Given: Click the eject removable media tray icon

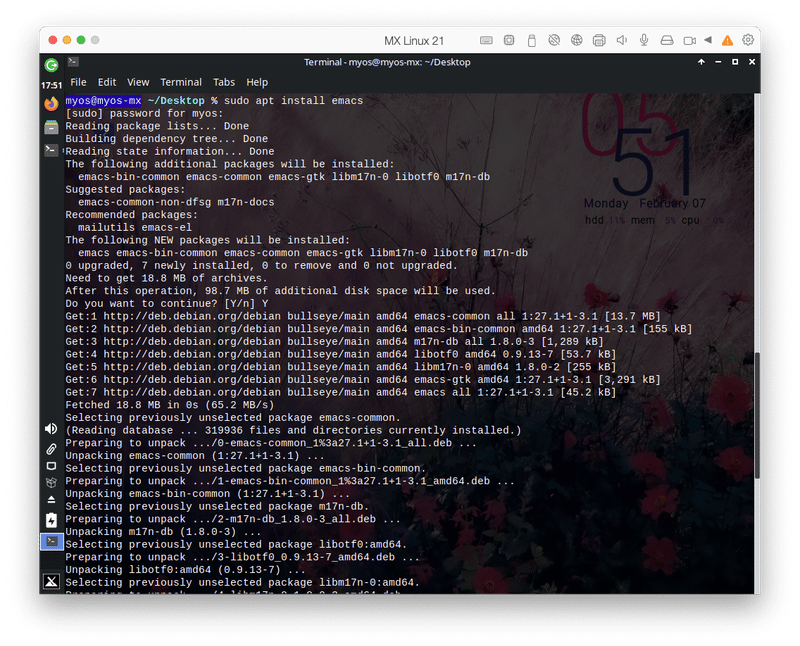Looking at the screenshot, I should pyautogui.click(x=51, y=499).
